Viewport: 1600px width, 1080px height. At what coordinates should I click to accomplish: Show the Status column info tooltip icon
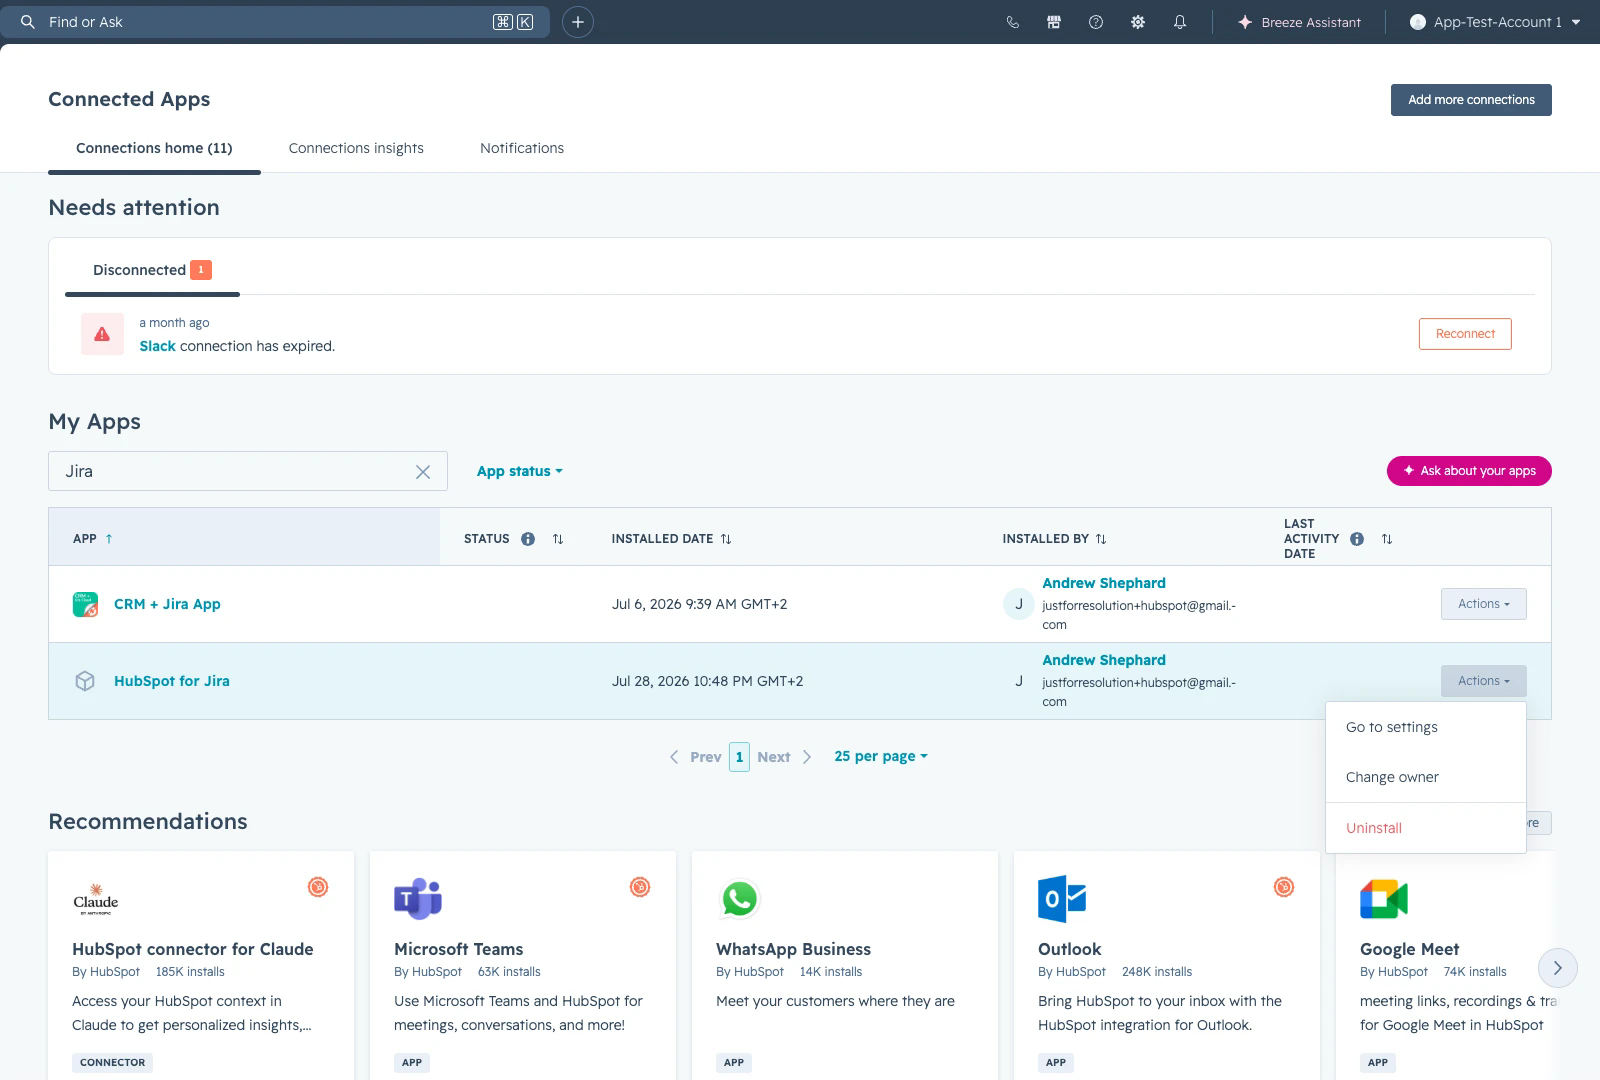tap(528, 539)
